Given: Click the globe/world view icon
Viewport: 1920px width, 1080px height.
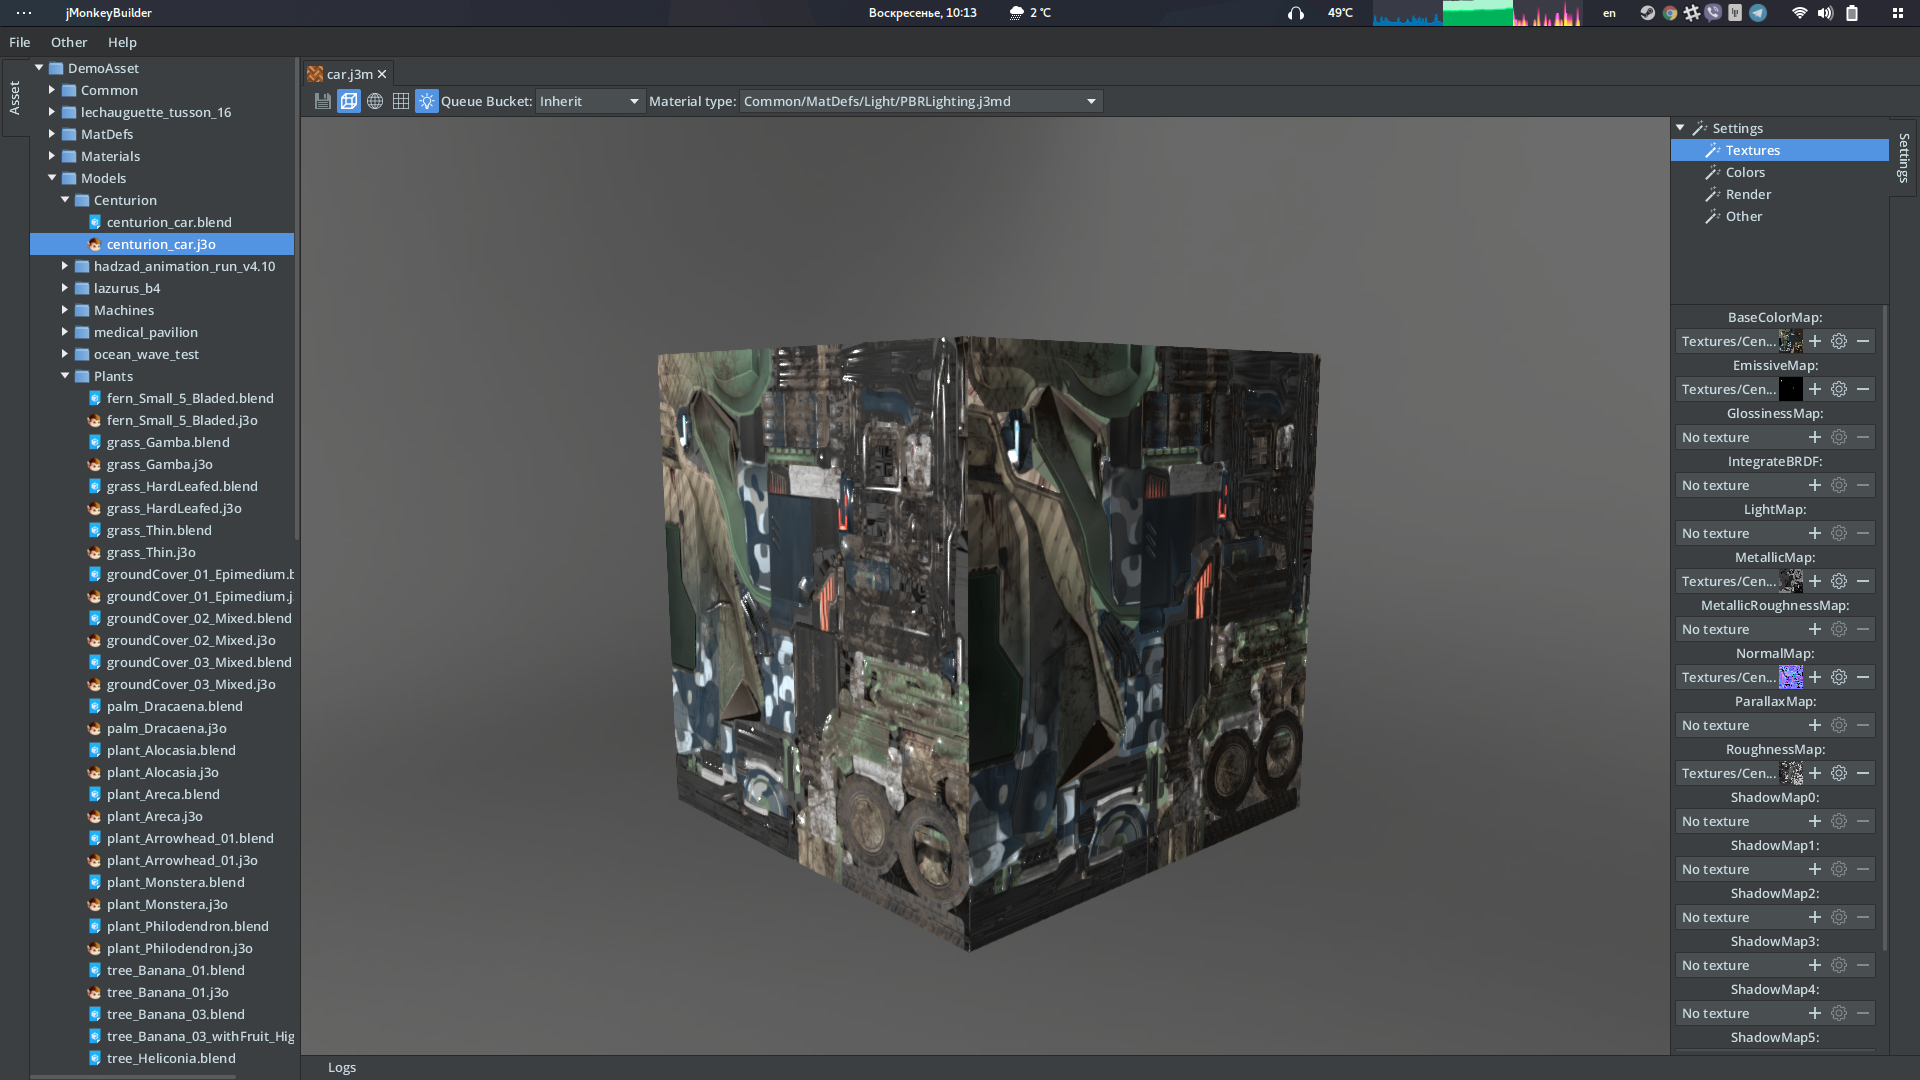Looking at the screenshot, I should click(375, 102).
